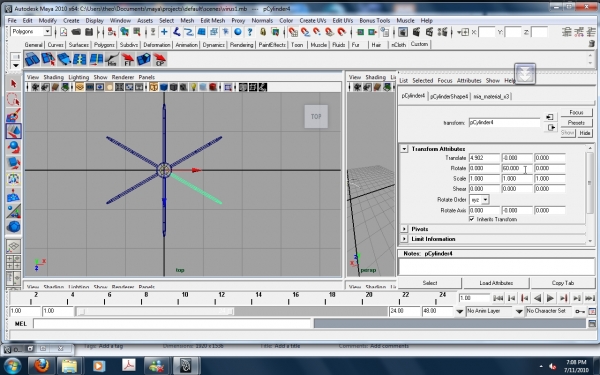Click the FT shelf icon
Image resolution: width=600 pixels, height=375 pixels.
tap(127, 59)
